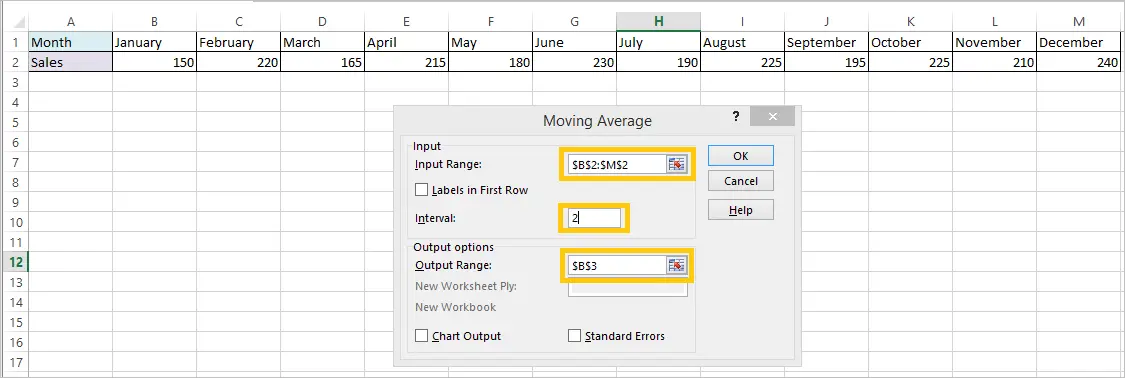The width and height of the screenshot is (1125, 378).
Task: Select column G header
Action: pos(574,22)
